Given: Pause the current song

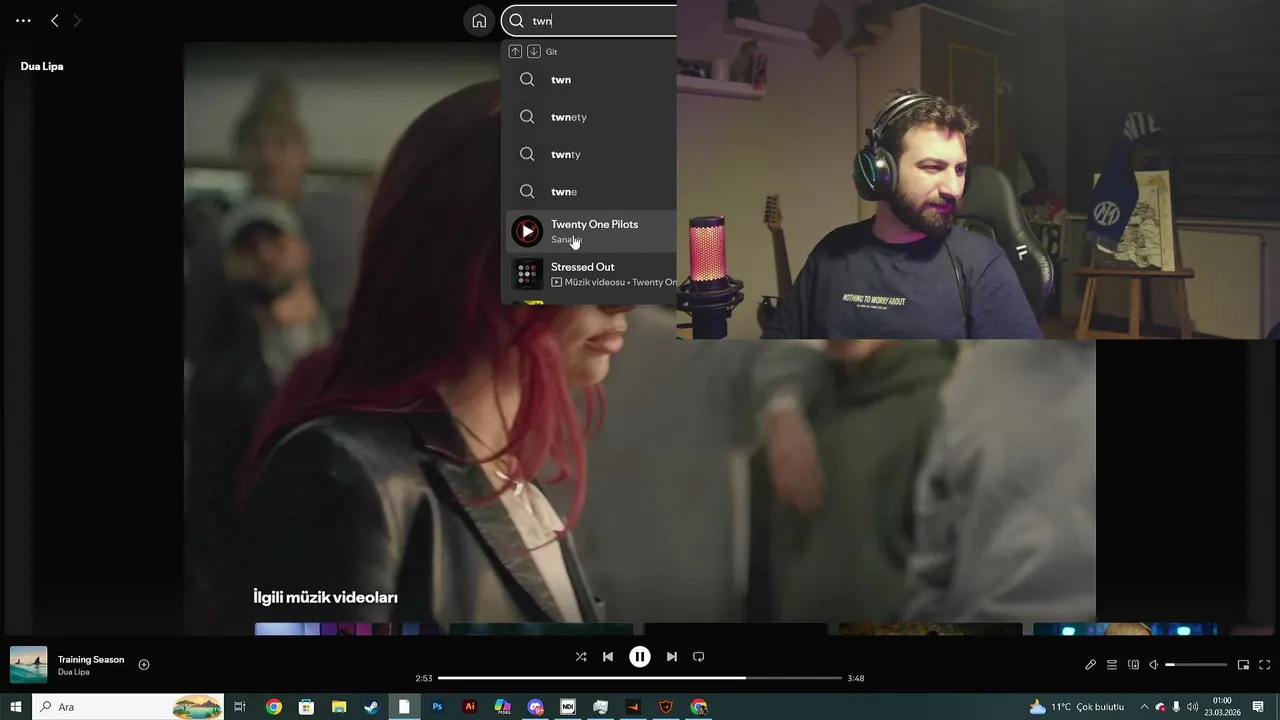Looking at the screenshot, I should (640, 657).
